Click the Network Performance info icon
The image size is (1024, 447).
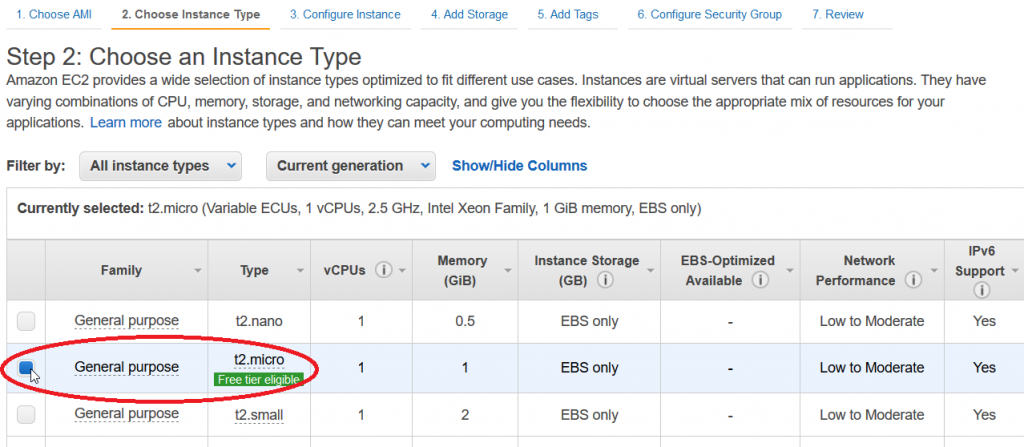913,280
